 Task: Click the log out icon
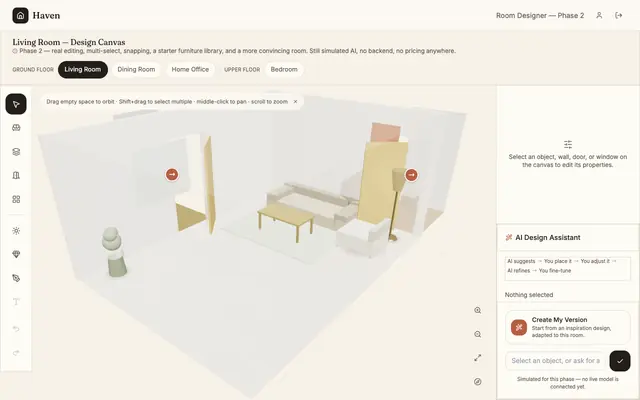point(619,16)
